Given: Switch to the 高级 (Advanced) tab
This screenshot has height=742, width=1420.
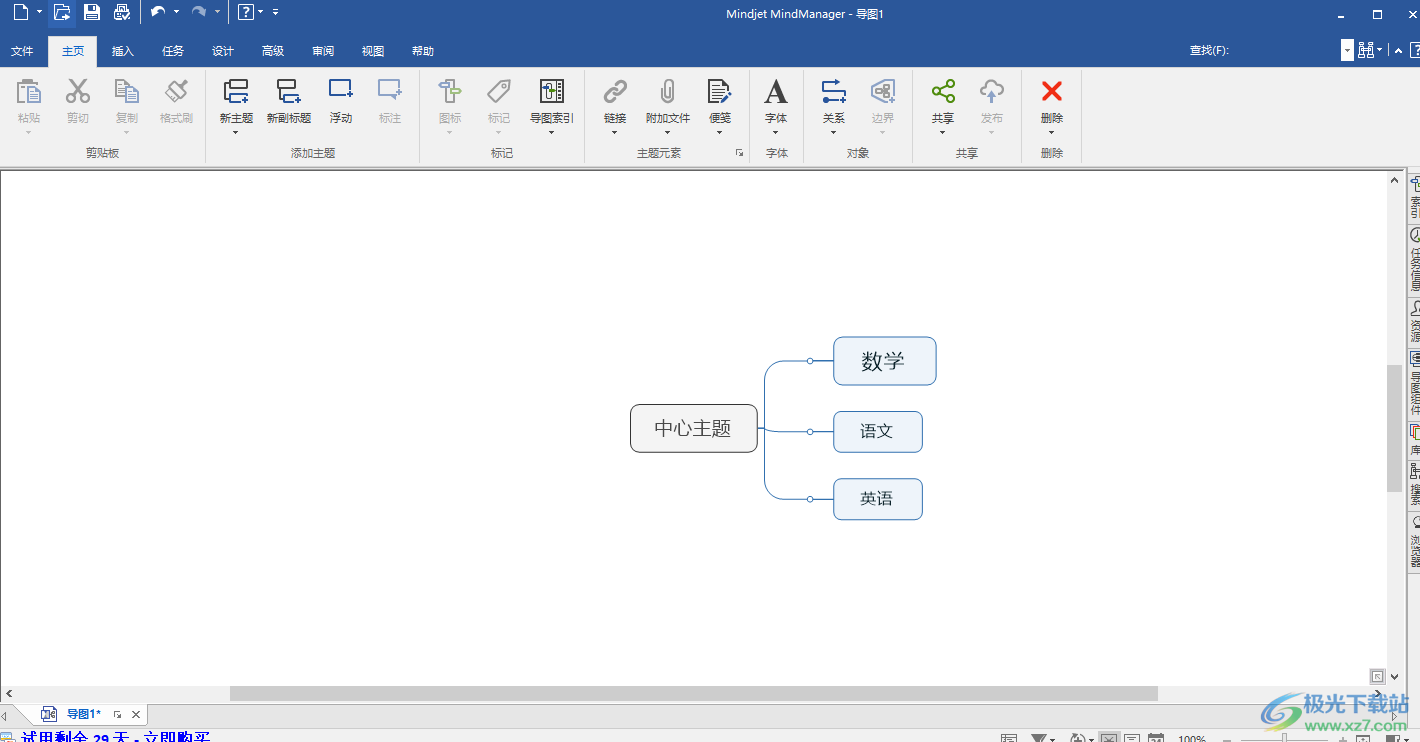Looking at the screenshot, I should click(x=273, y=51).
